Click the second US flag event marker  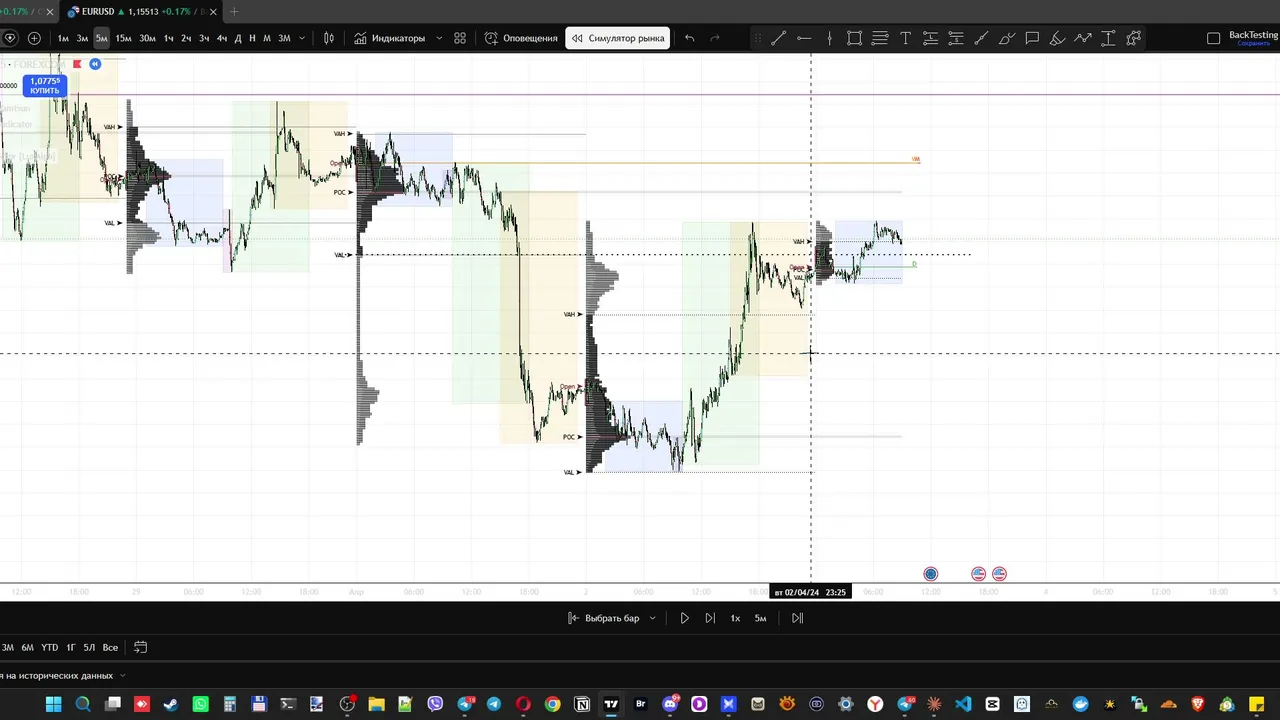pyautogui.click(x=999, y=574)
